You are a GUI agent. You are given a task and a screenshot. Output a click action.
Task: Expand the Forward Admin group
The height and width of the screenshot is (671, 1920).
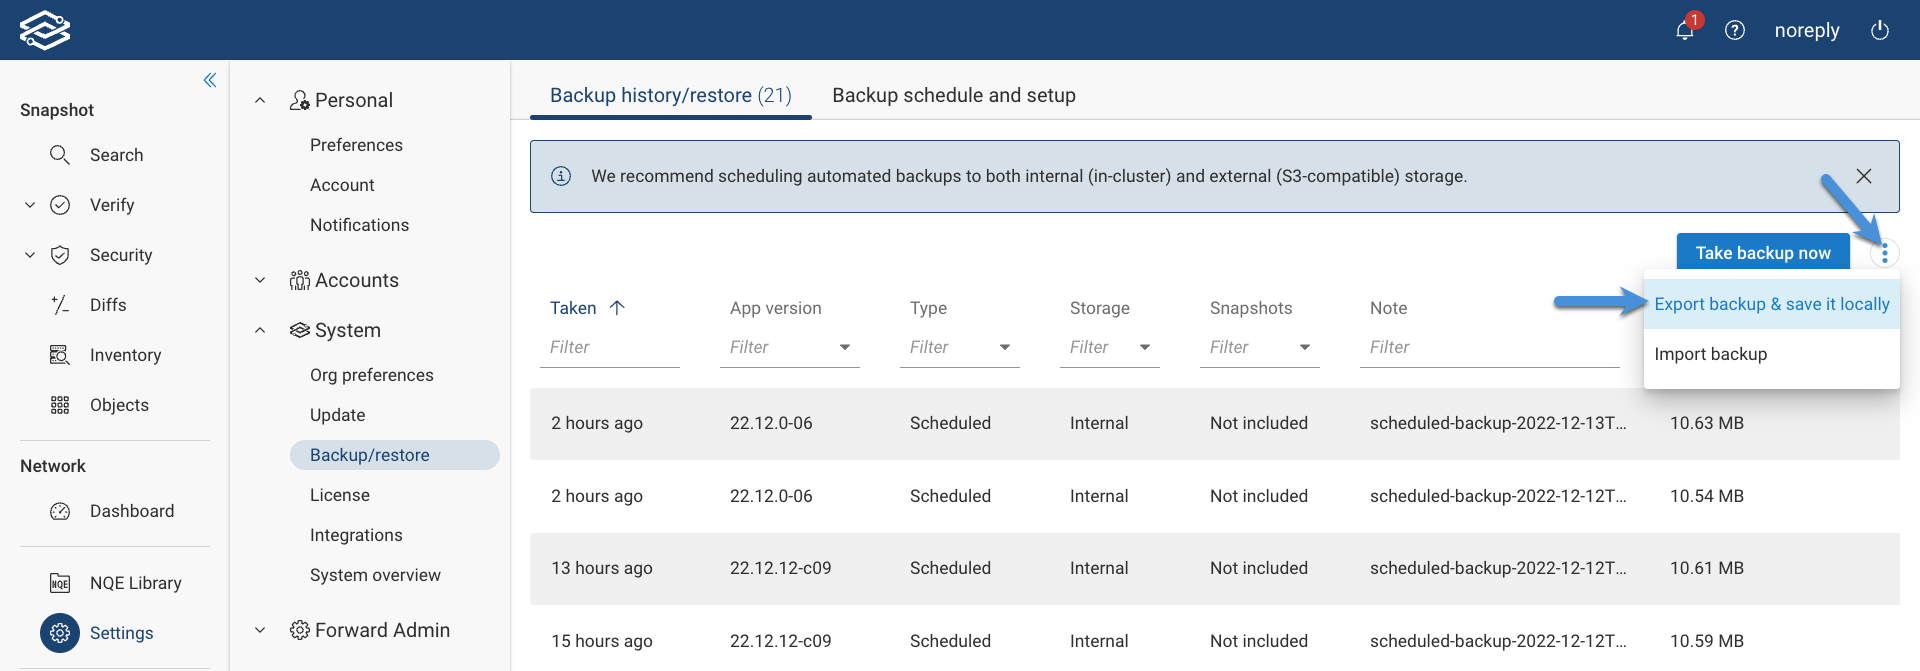click(260, 630)
